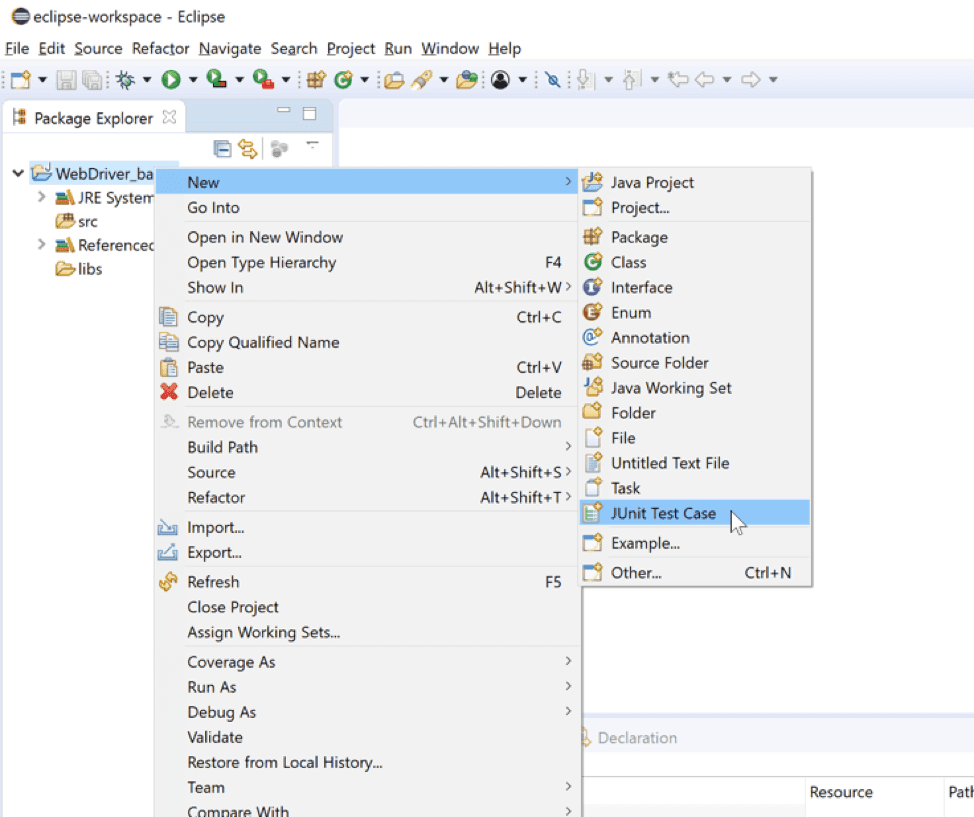
Task: Select the Run icon in the toolbar
Action: [x=169, y=79]
